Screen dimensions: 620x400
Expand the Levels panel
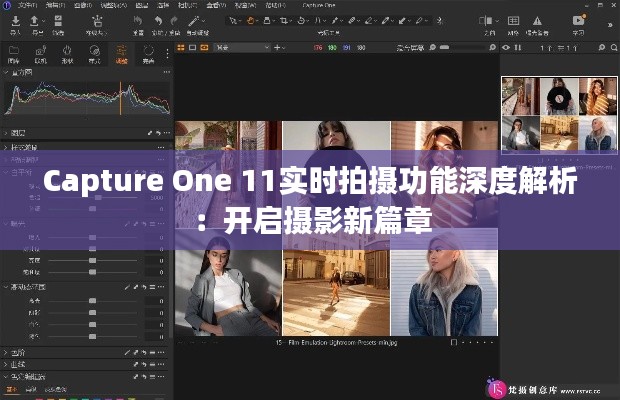tap(6, 352)
